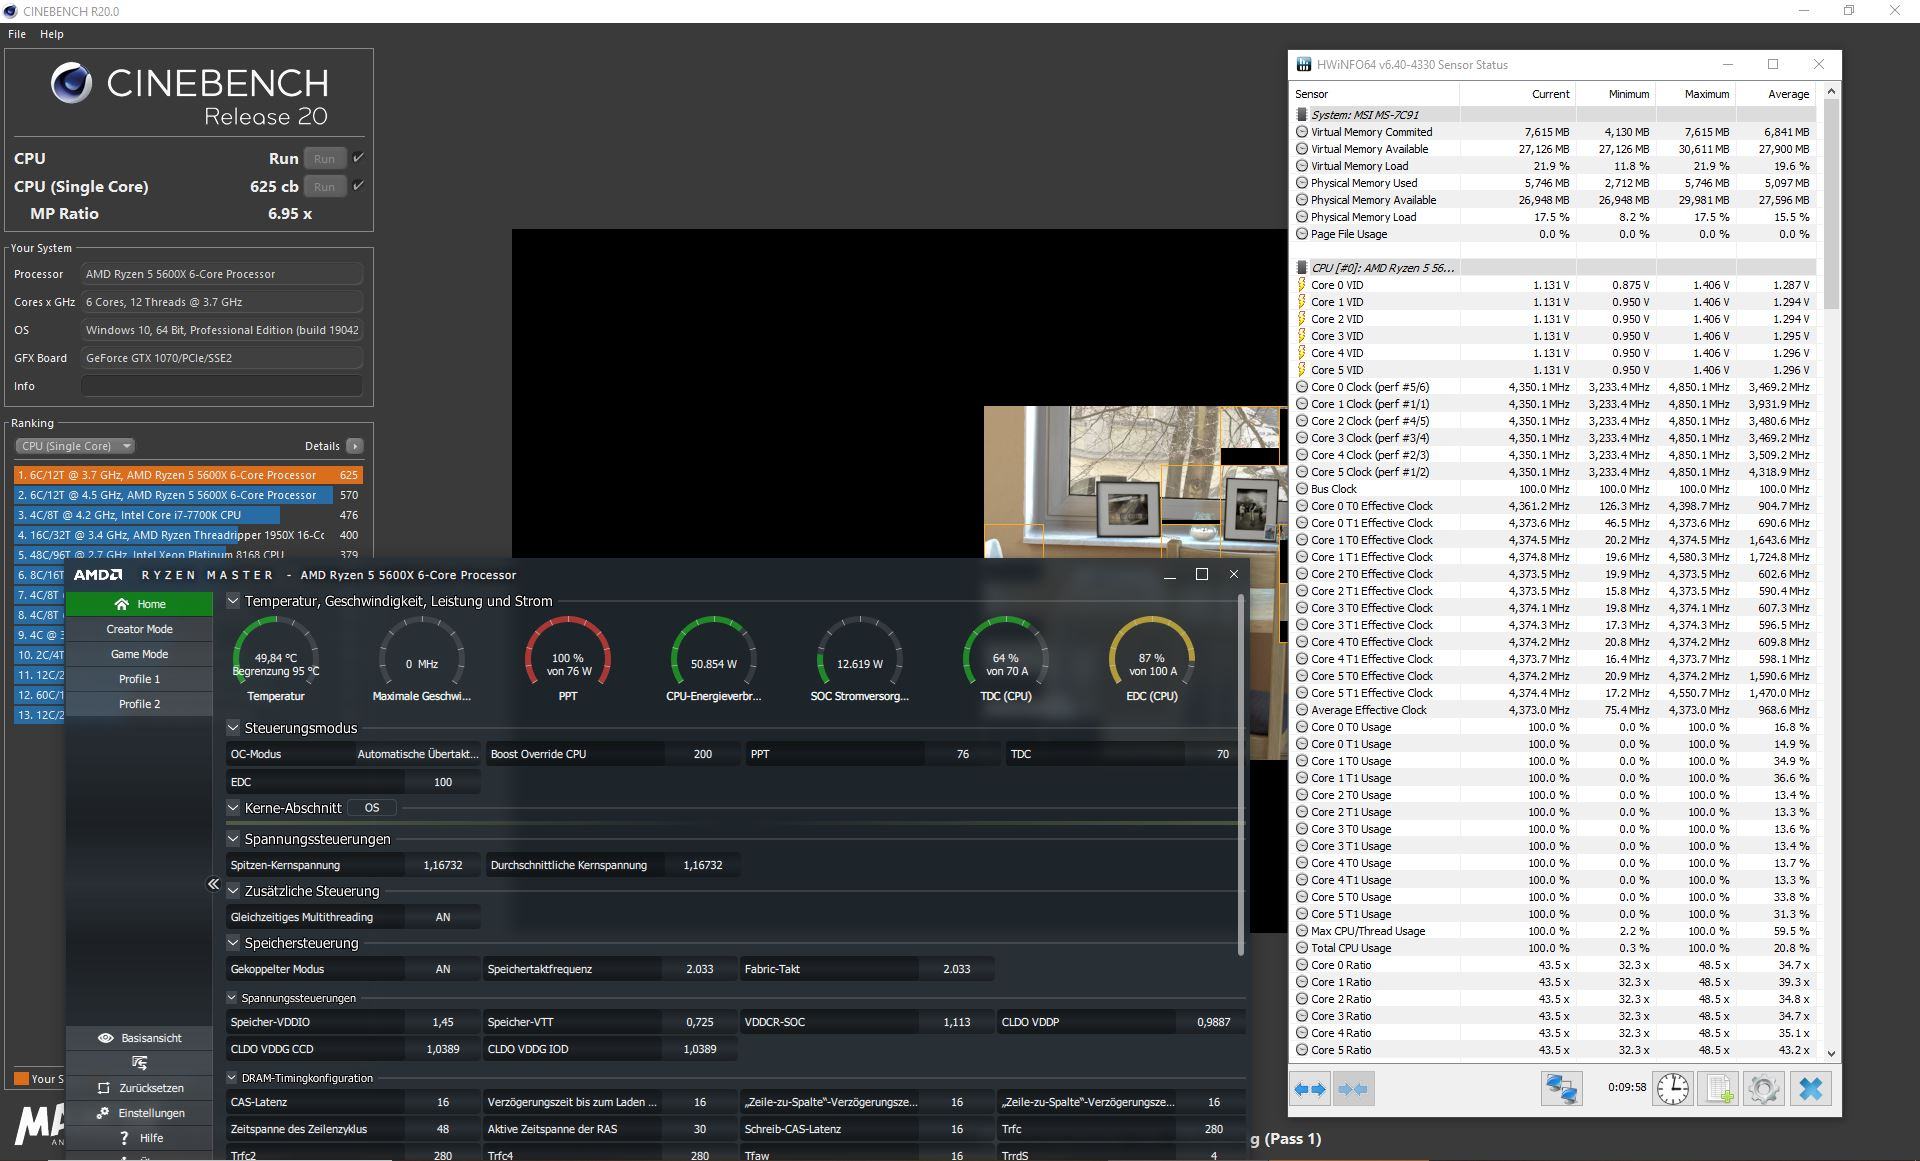Click the Ryzen Master Home icon
The width and height of the screenshot is (1920, 1161).
coord(122,604)
